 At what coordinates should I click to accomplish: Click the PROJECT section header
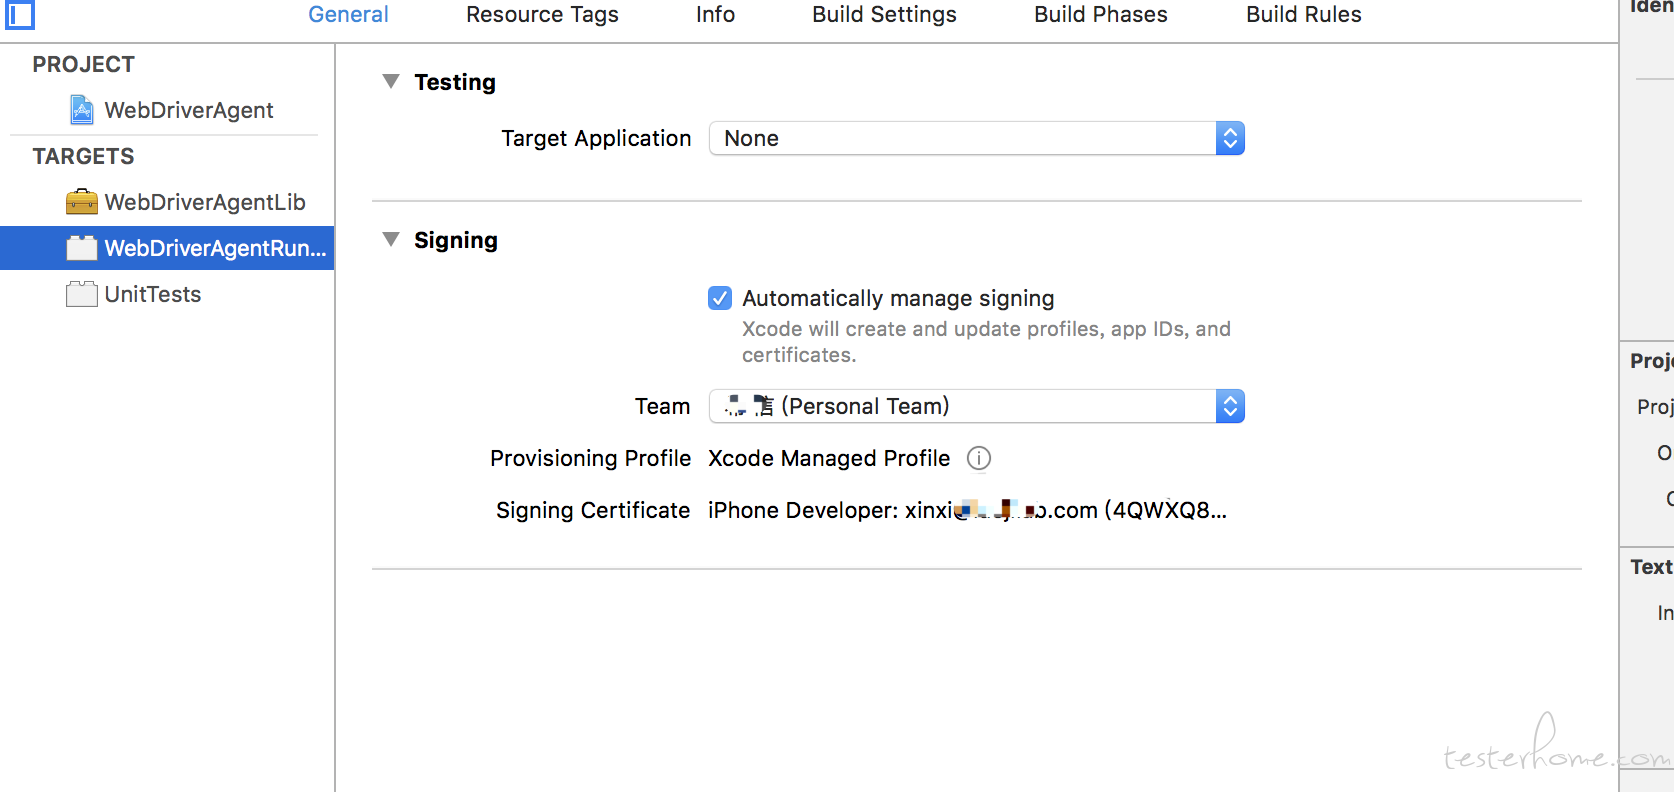tap(83, 64)
